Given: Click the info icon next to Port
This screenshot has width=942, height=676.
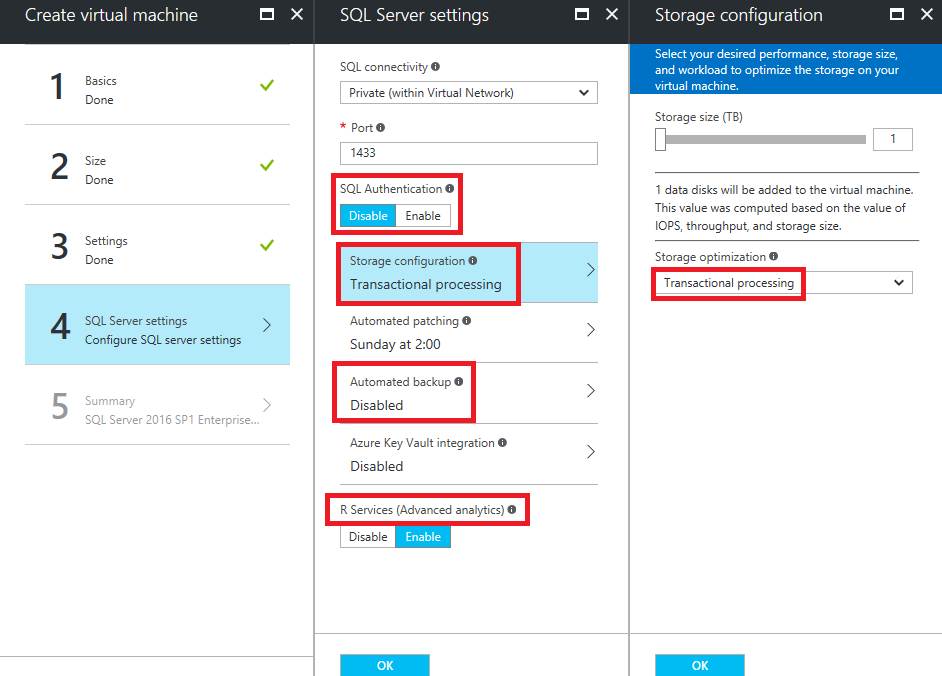Looking at the screenshot, I should 381,127.
